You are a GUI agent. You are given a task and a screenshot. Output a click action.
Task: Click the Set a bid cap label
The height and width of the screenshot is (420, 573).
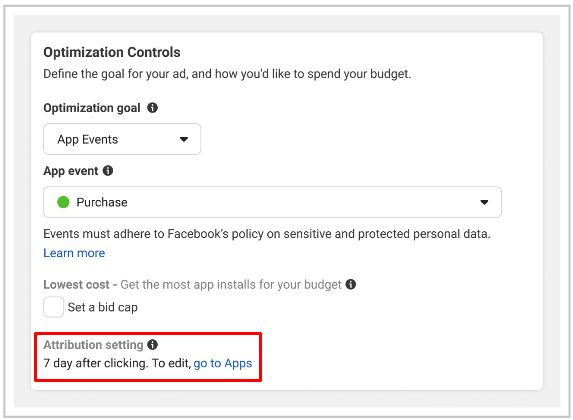pos(103,307)
